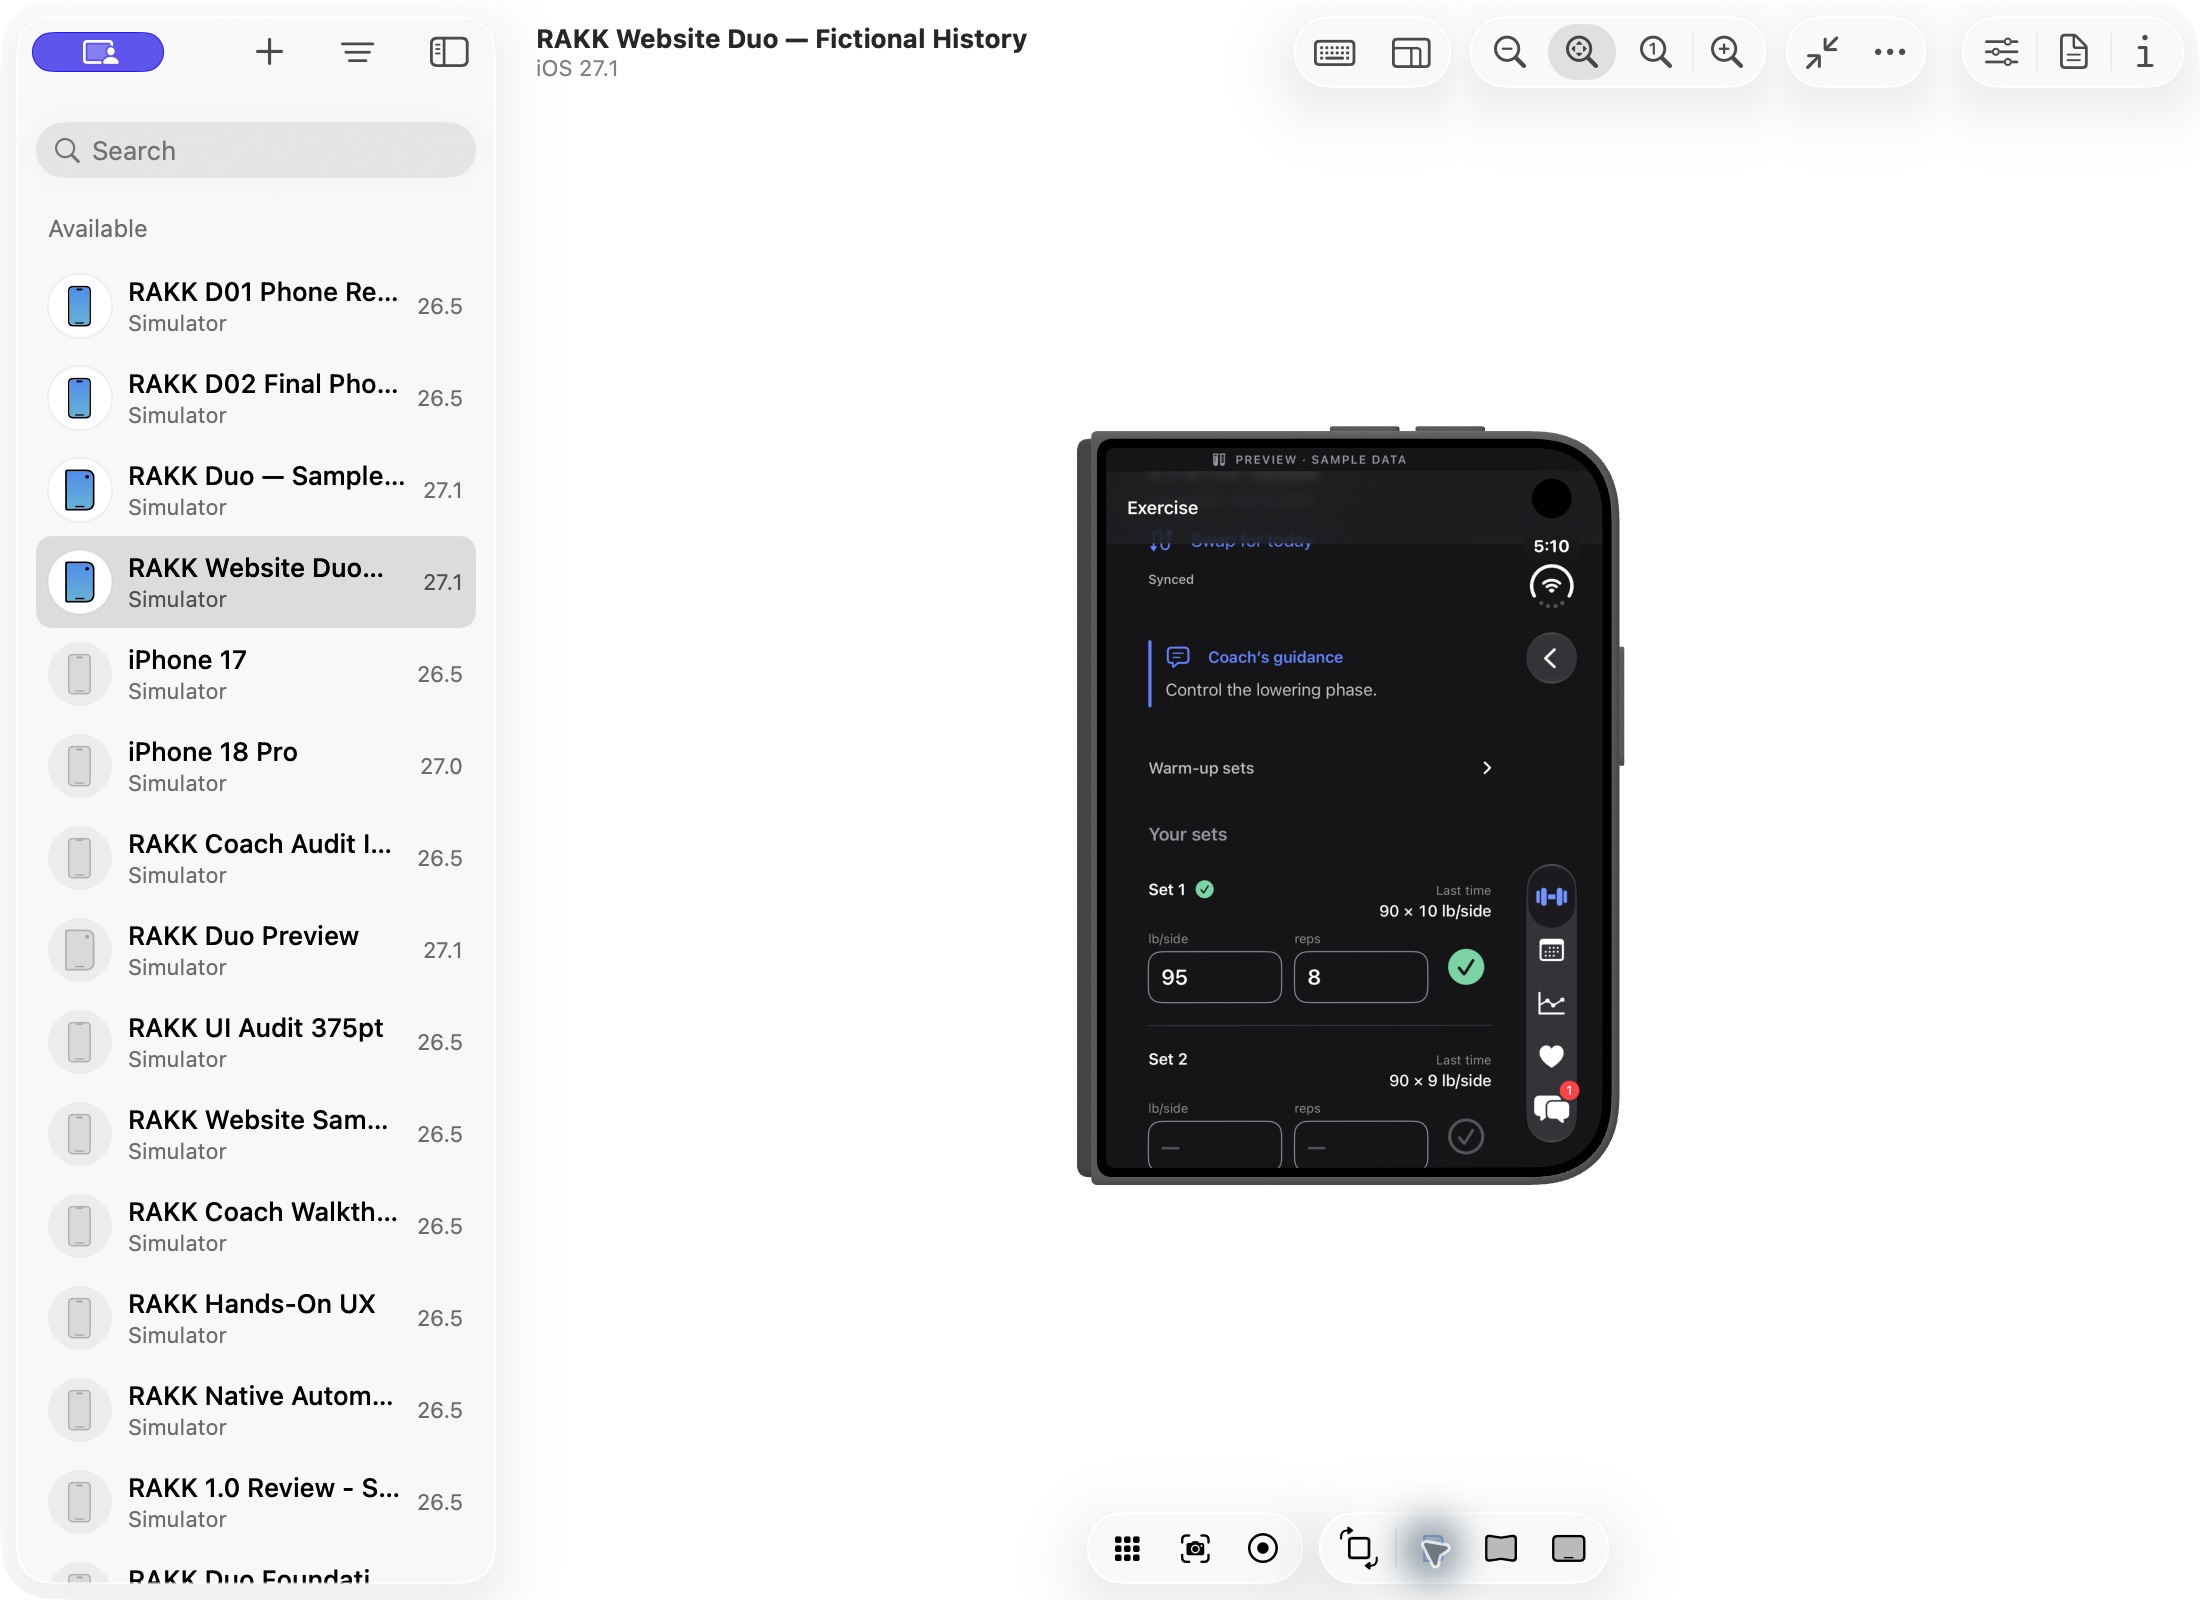Open the calendar tab in simulator
This screenshot has width=2200, height=1600.
pyautogui.click(x=1551, y=951)
